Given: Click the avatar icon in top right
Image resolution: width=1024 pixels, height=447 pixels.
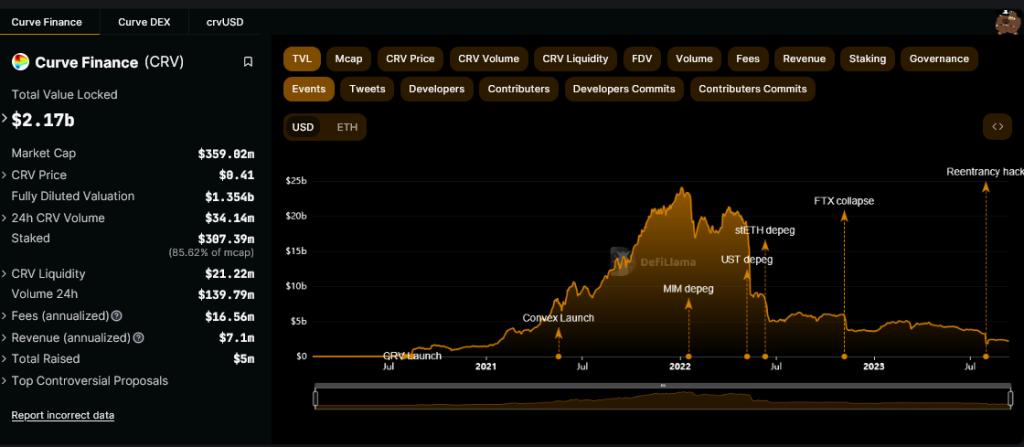Looking at the screenshot, I should 1005,21.
